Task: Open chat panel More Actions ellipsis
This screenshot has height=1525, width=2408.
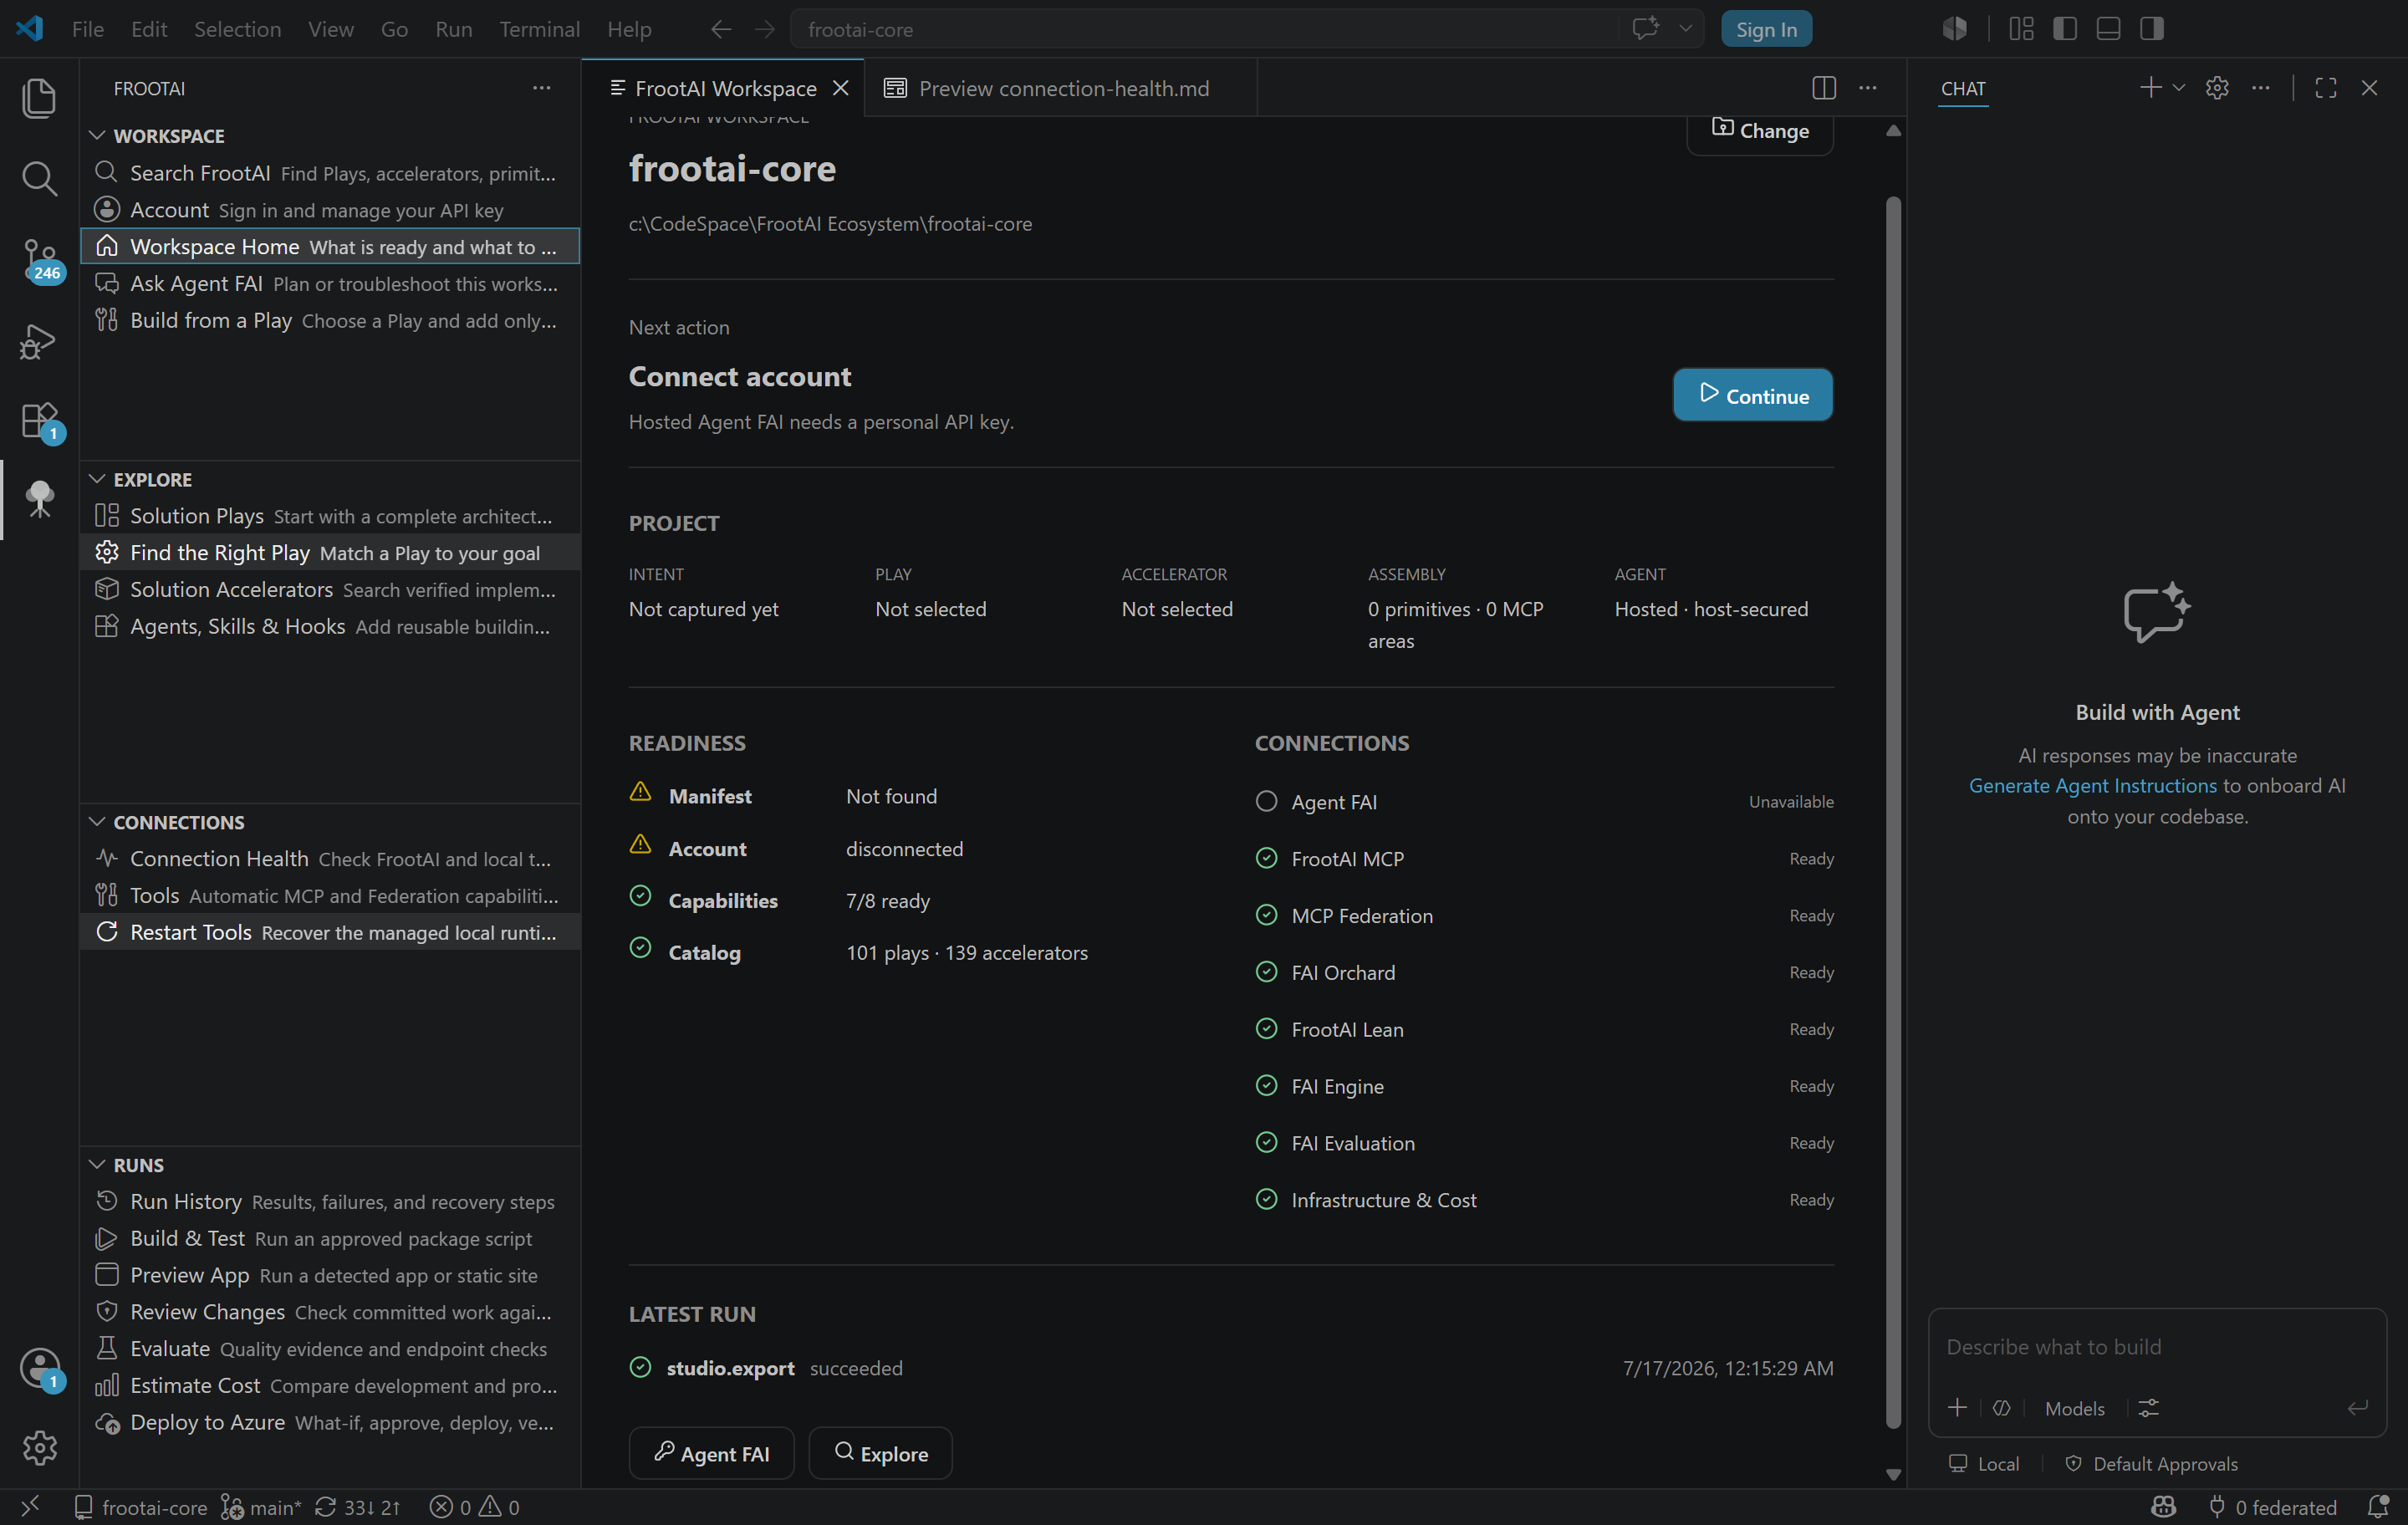Action: click(x=2260, y=88)
